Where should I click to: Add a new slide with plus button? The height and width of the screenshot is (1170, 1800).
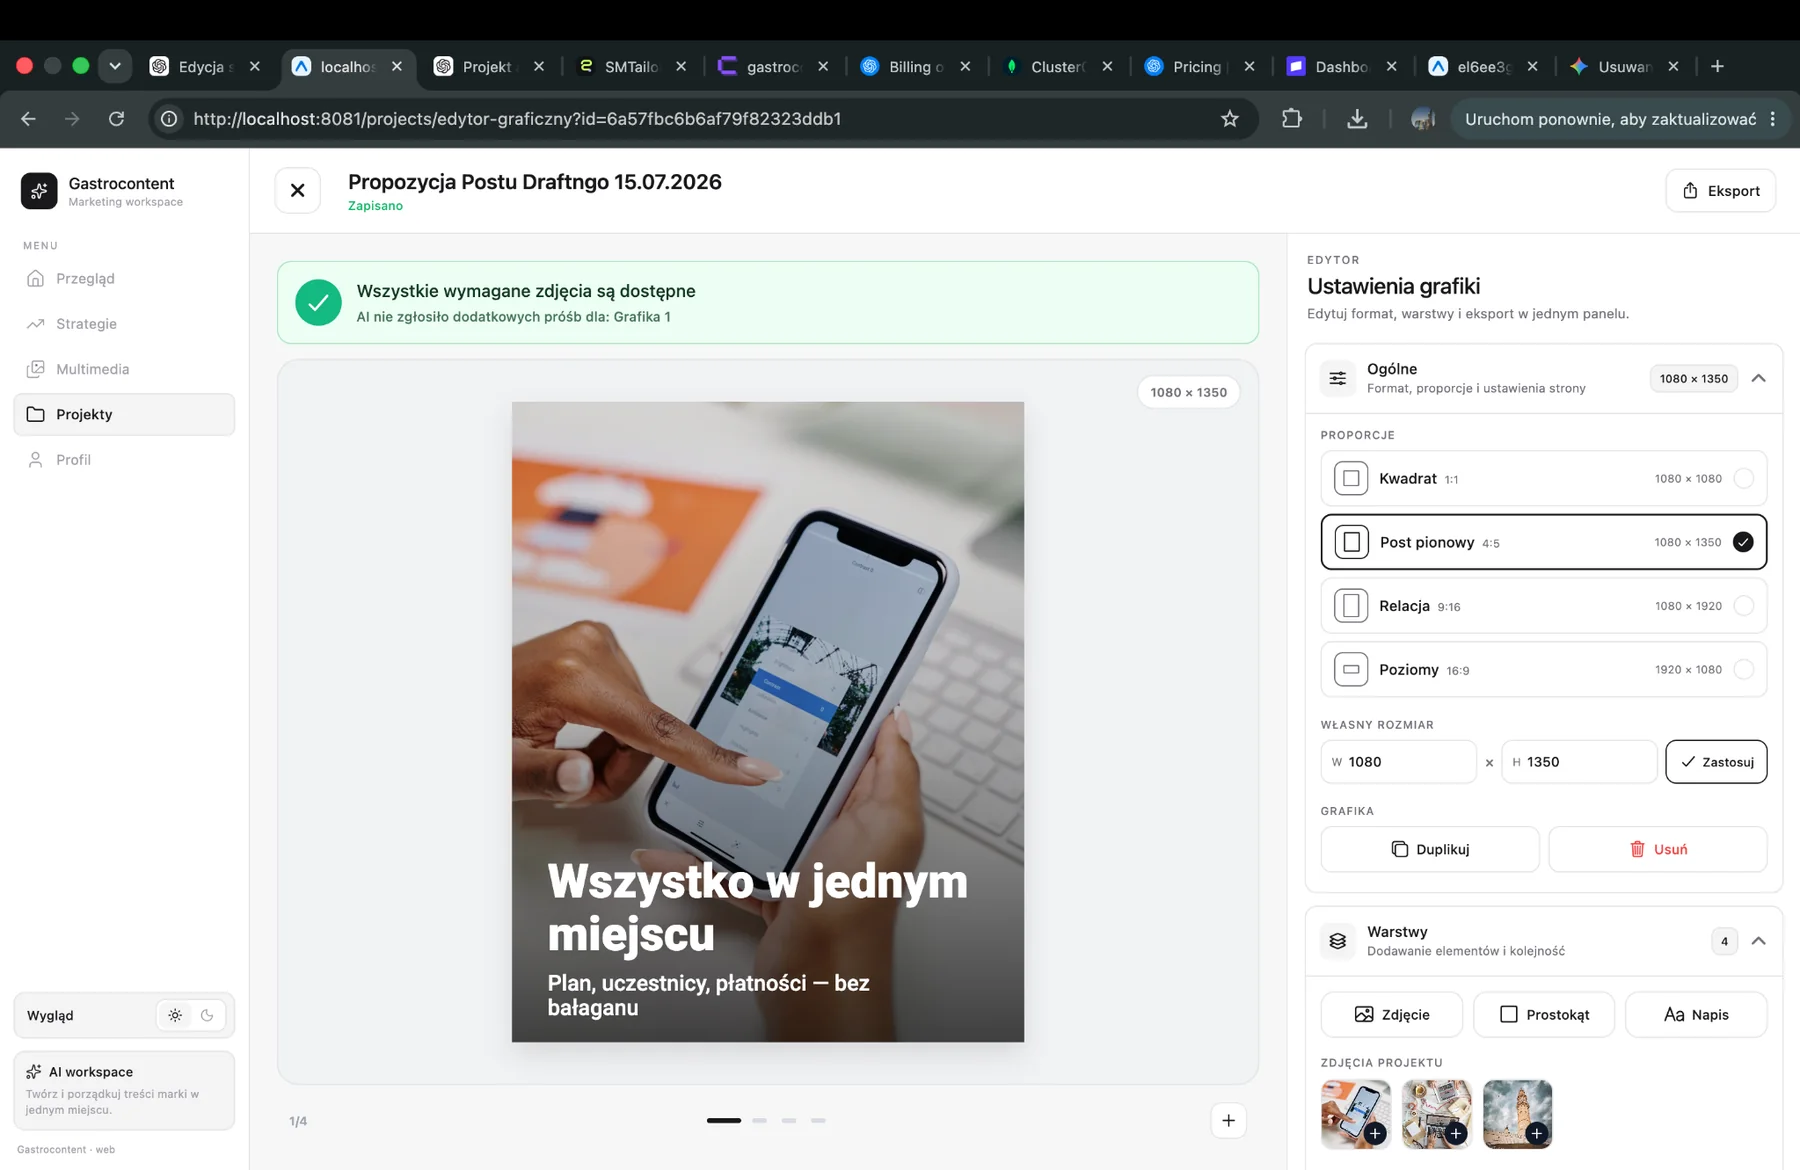[x=1228, y=1120]
